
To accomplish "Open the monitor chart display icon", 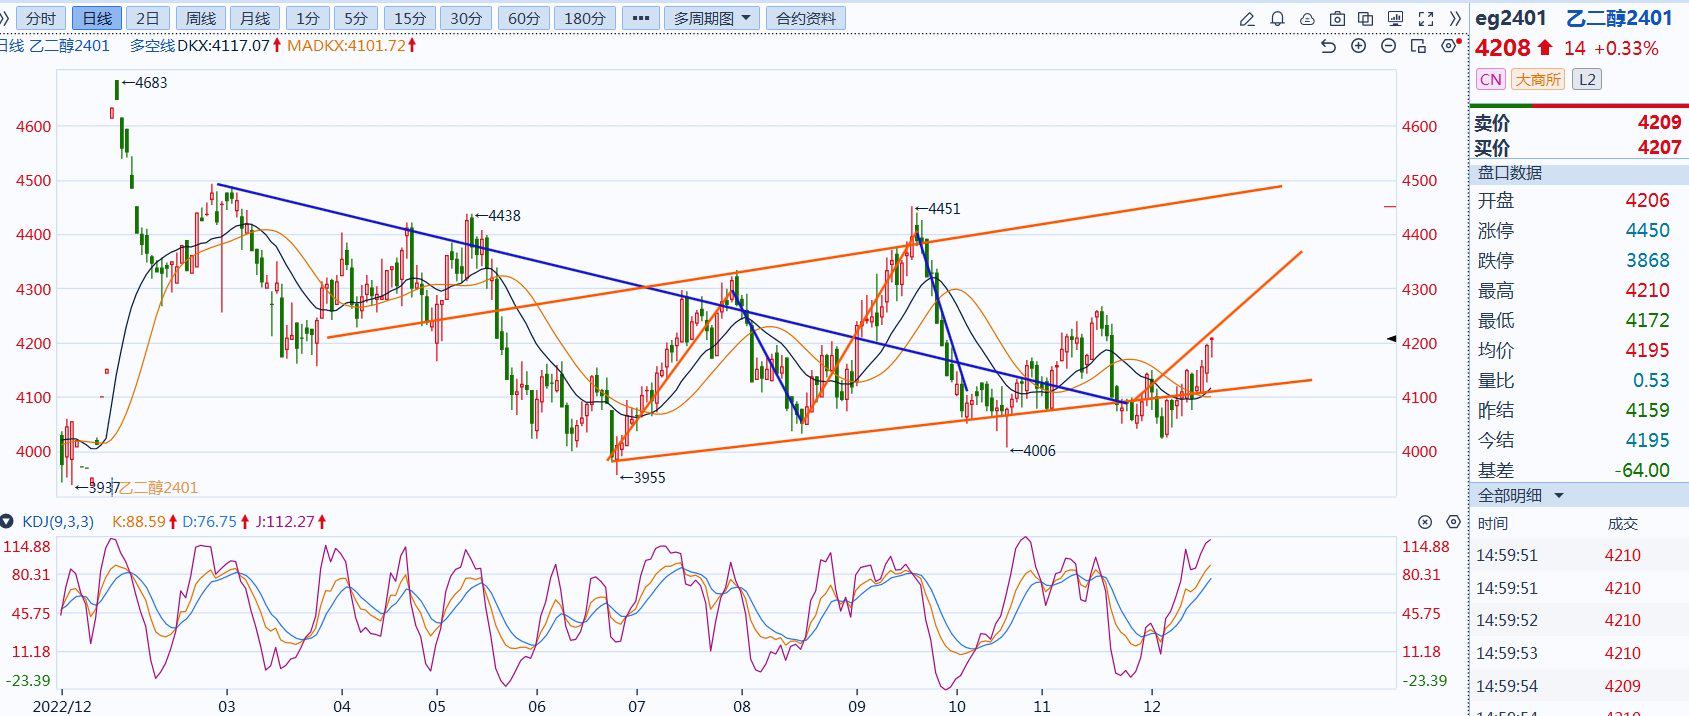I will tap(1397, 19).
